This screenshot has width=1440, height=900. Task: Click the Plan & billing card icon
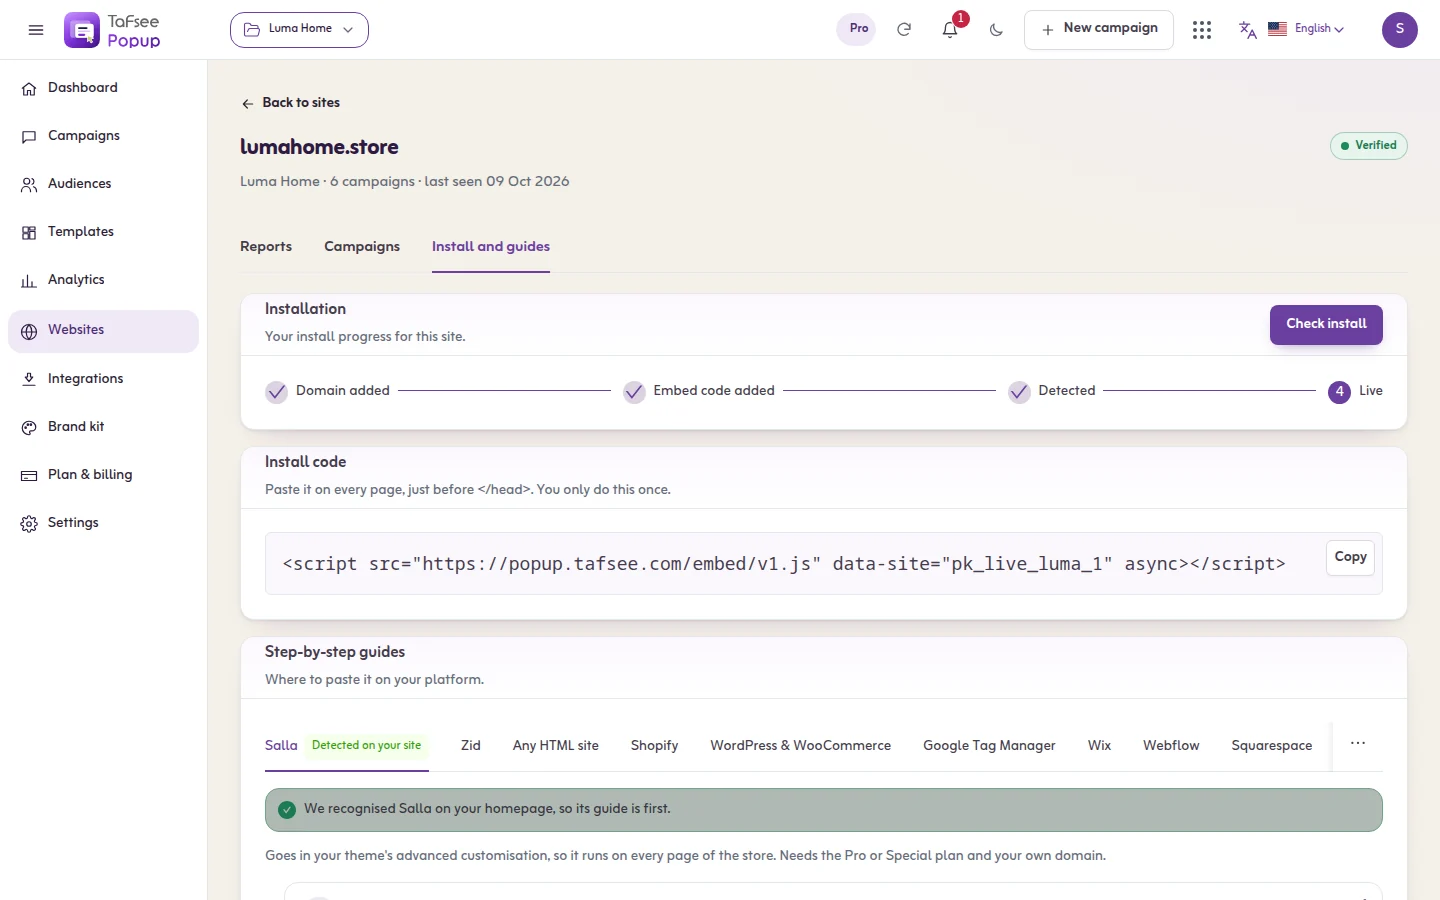coord(29,475)
